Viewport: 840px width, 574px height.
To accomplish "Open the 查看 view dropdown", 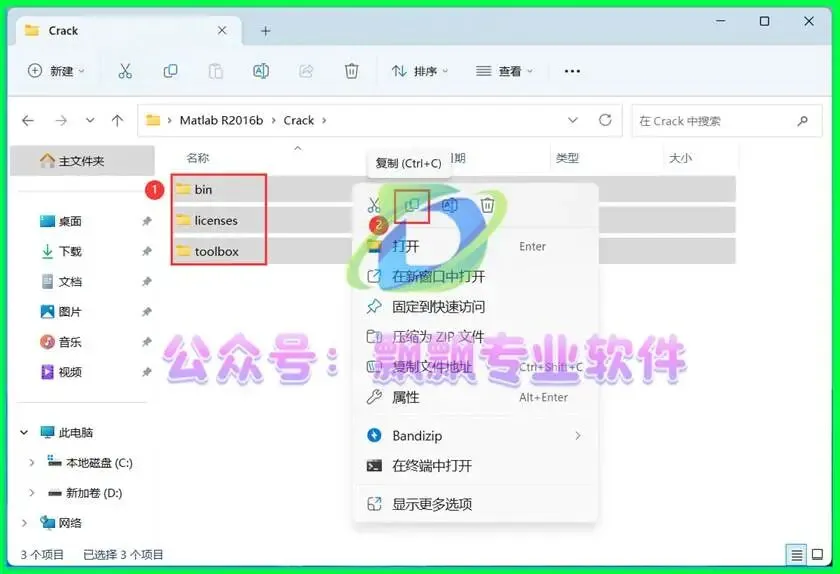I will [x=505, y=71].
